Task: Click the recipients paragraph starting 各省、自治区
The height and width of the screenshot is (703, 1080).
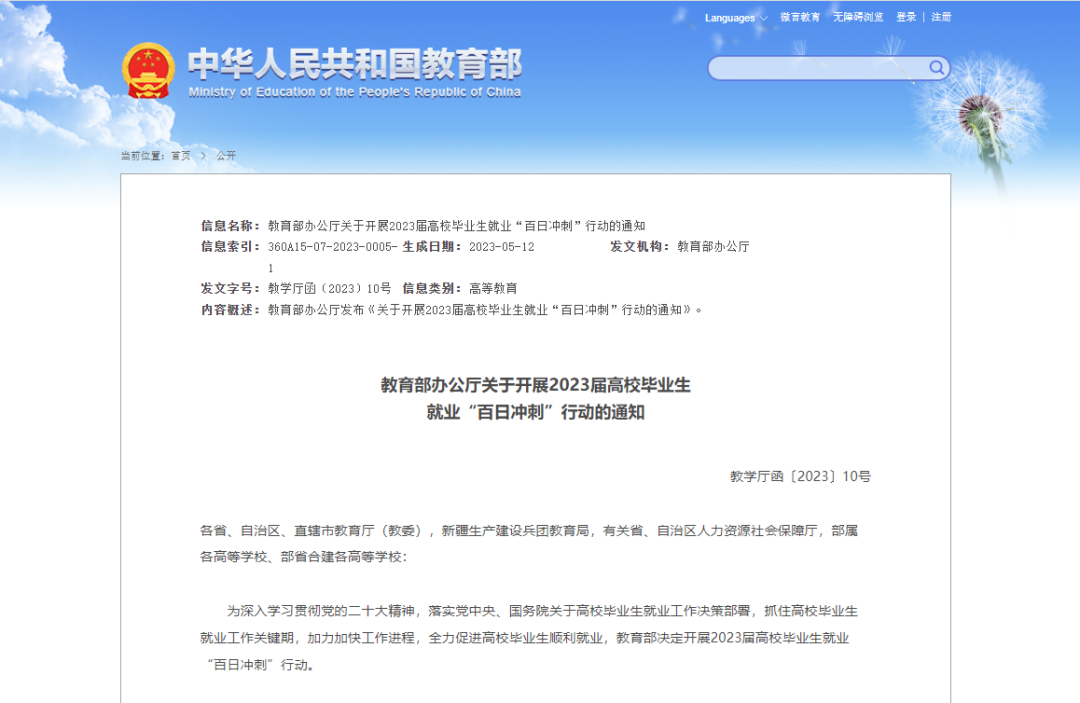Action: click(529, 543)
